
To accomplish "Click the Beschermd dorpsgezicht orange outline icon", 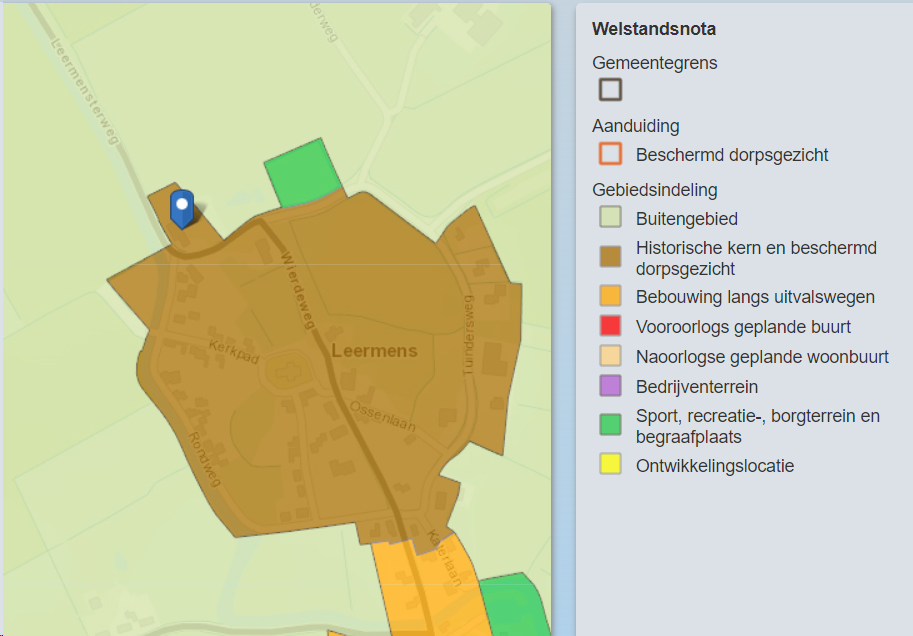I will click(x=610, y=154).
